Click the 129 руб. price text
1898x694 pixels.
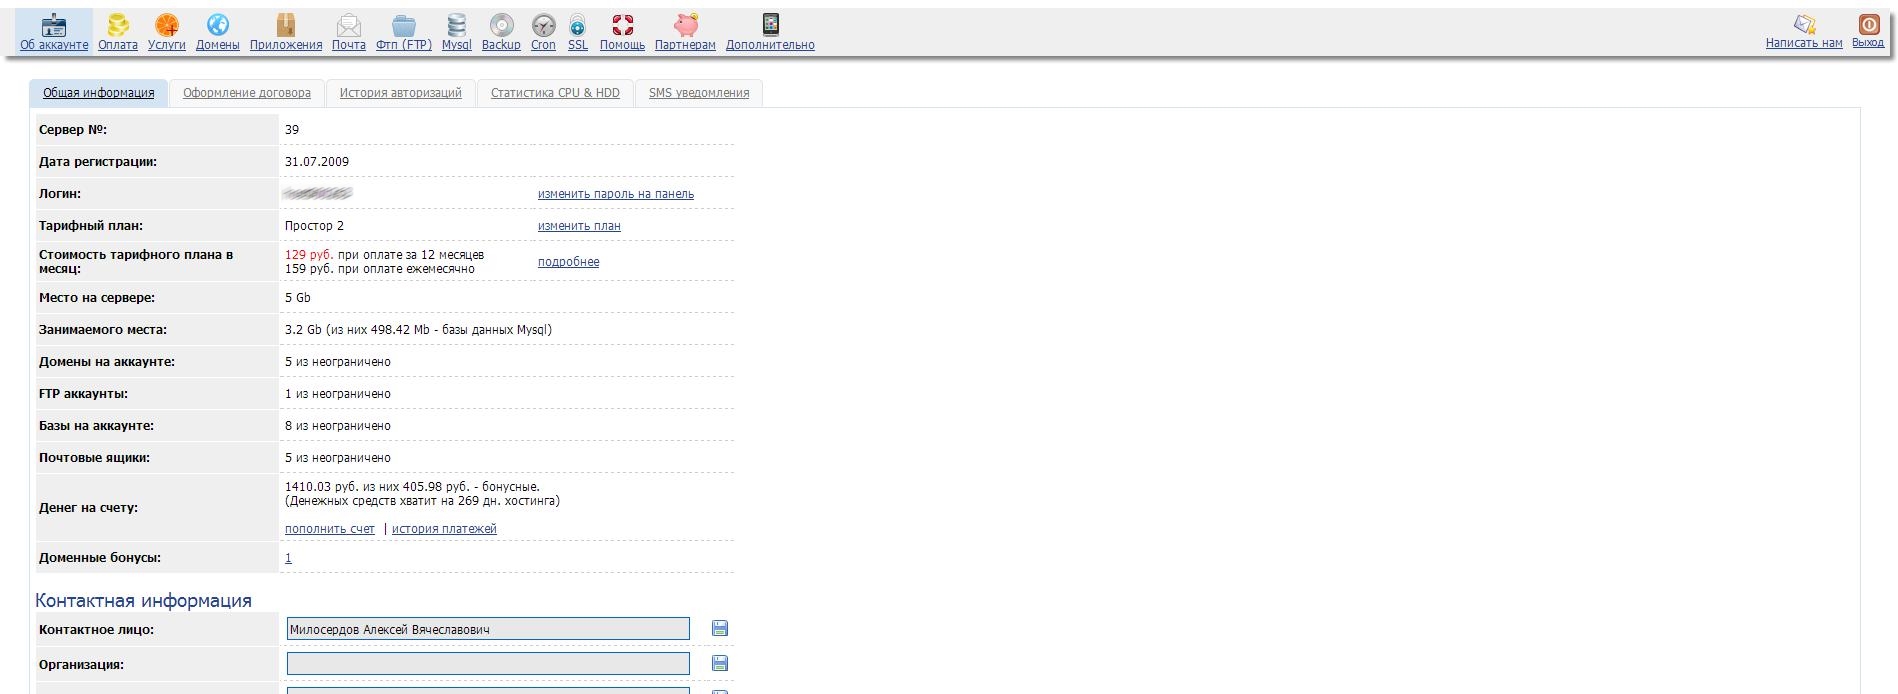[309, 255]
